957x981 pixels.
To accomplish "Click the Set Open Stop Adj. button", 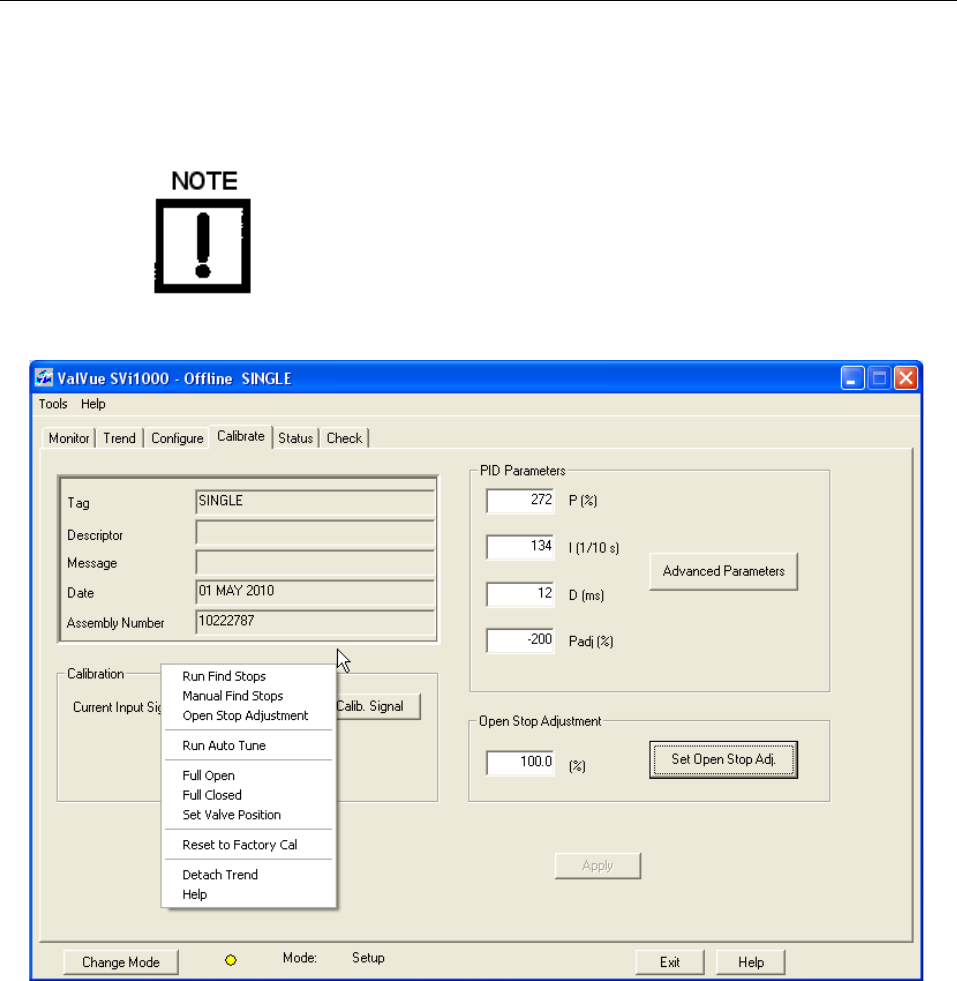I will click(x=724, y=760).
